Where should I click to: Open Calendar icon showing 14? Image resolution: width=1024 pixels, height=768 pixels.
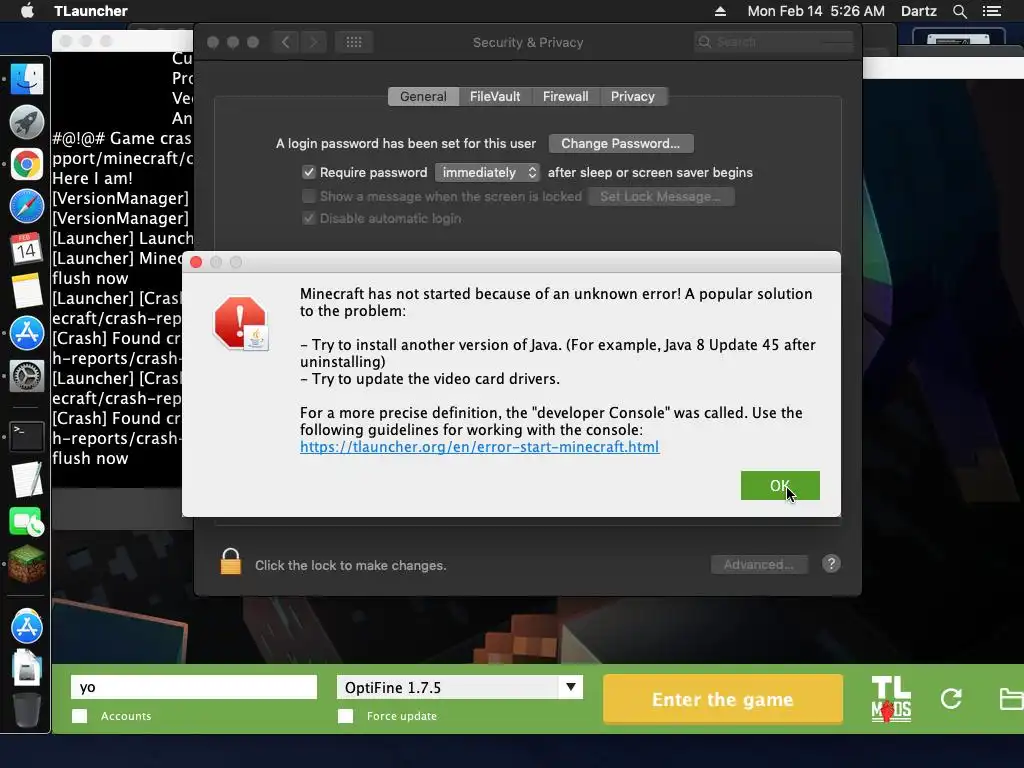[x=27, y=249]
